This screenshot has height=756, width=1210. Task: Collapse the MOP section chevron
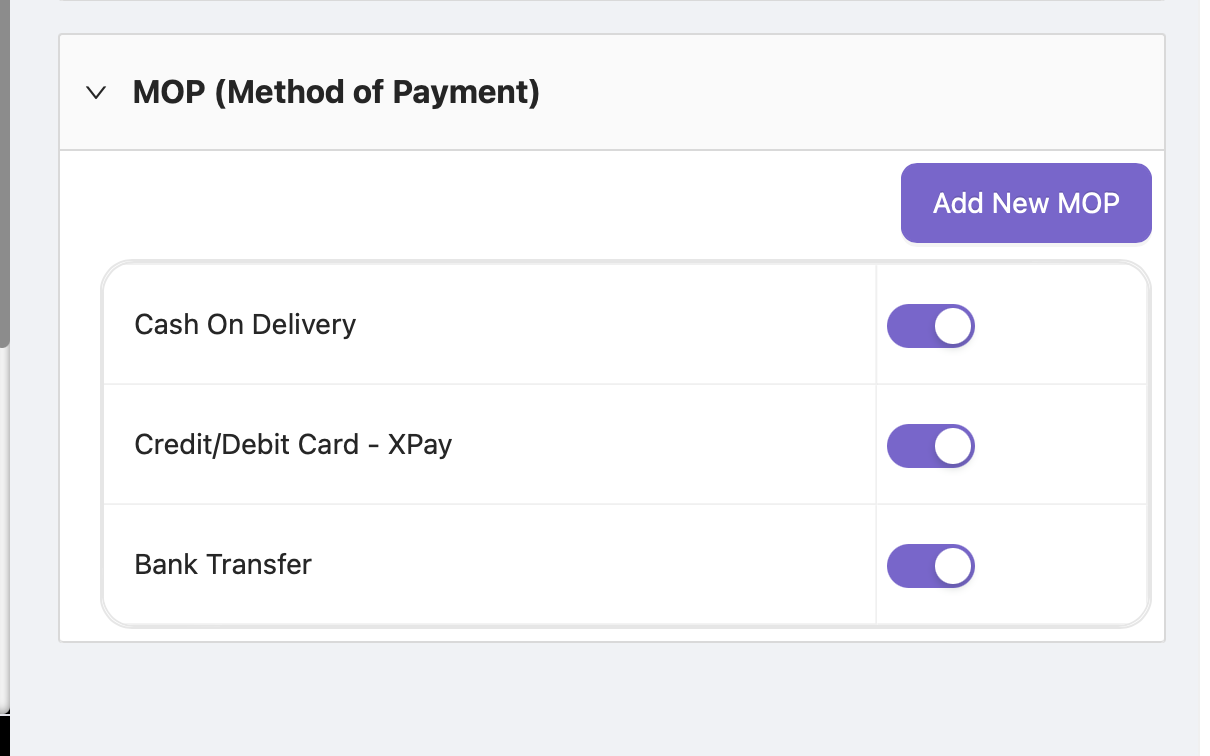(x=96, y=93)
